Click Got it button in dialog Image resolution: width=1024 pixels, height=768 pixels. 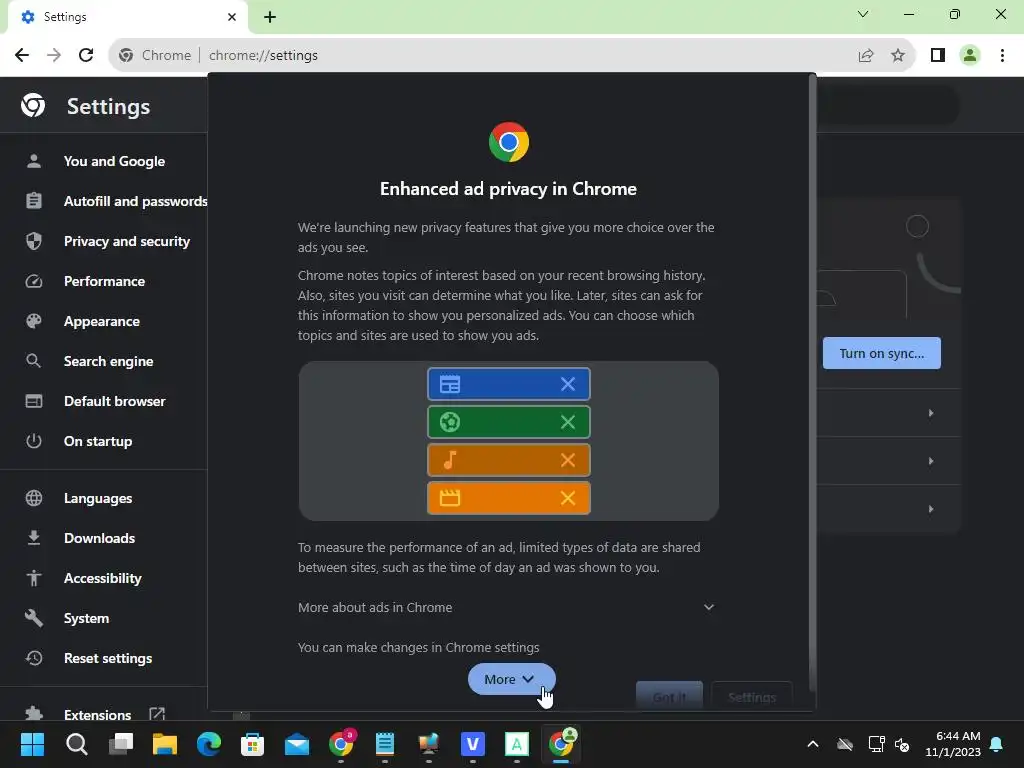(669, 696)
